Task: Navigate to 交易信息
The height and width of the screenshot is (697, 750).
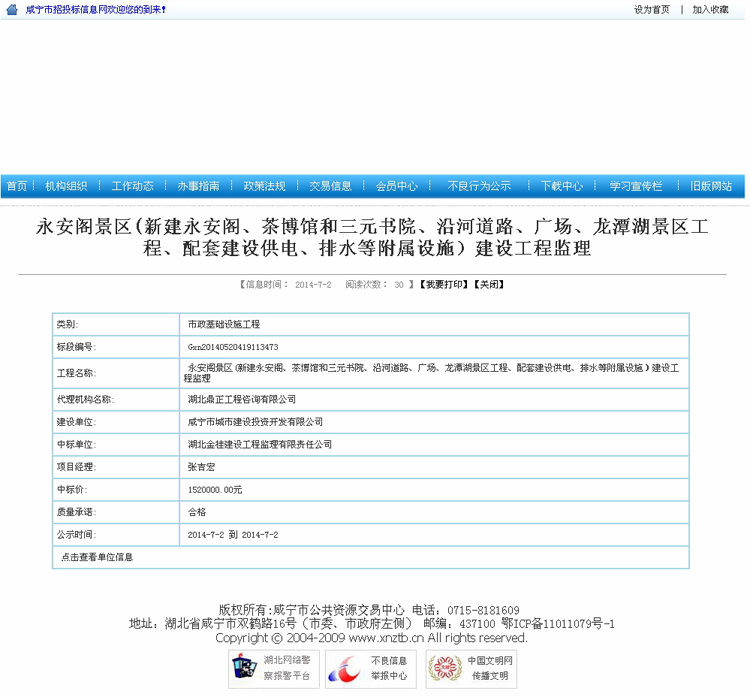Action: (330, 186)
